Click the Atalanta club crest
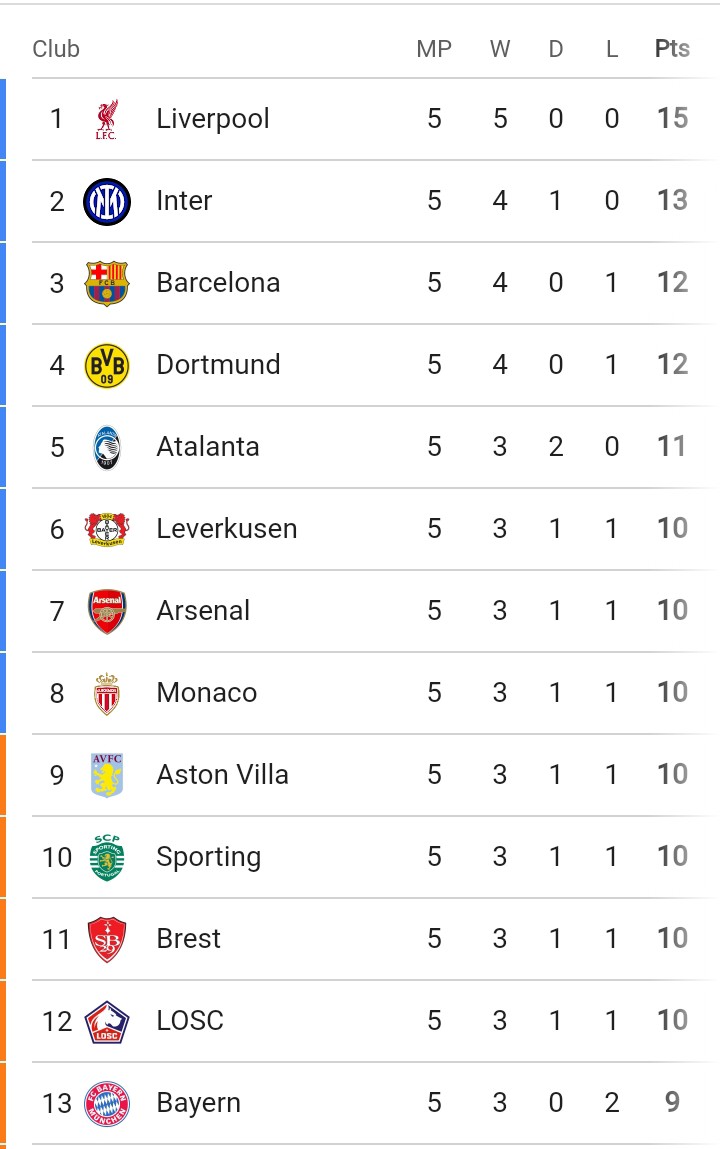Screen dimensions: 720x1149 [107, 448]
